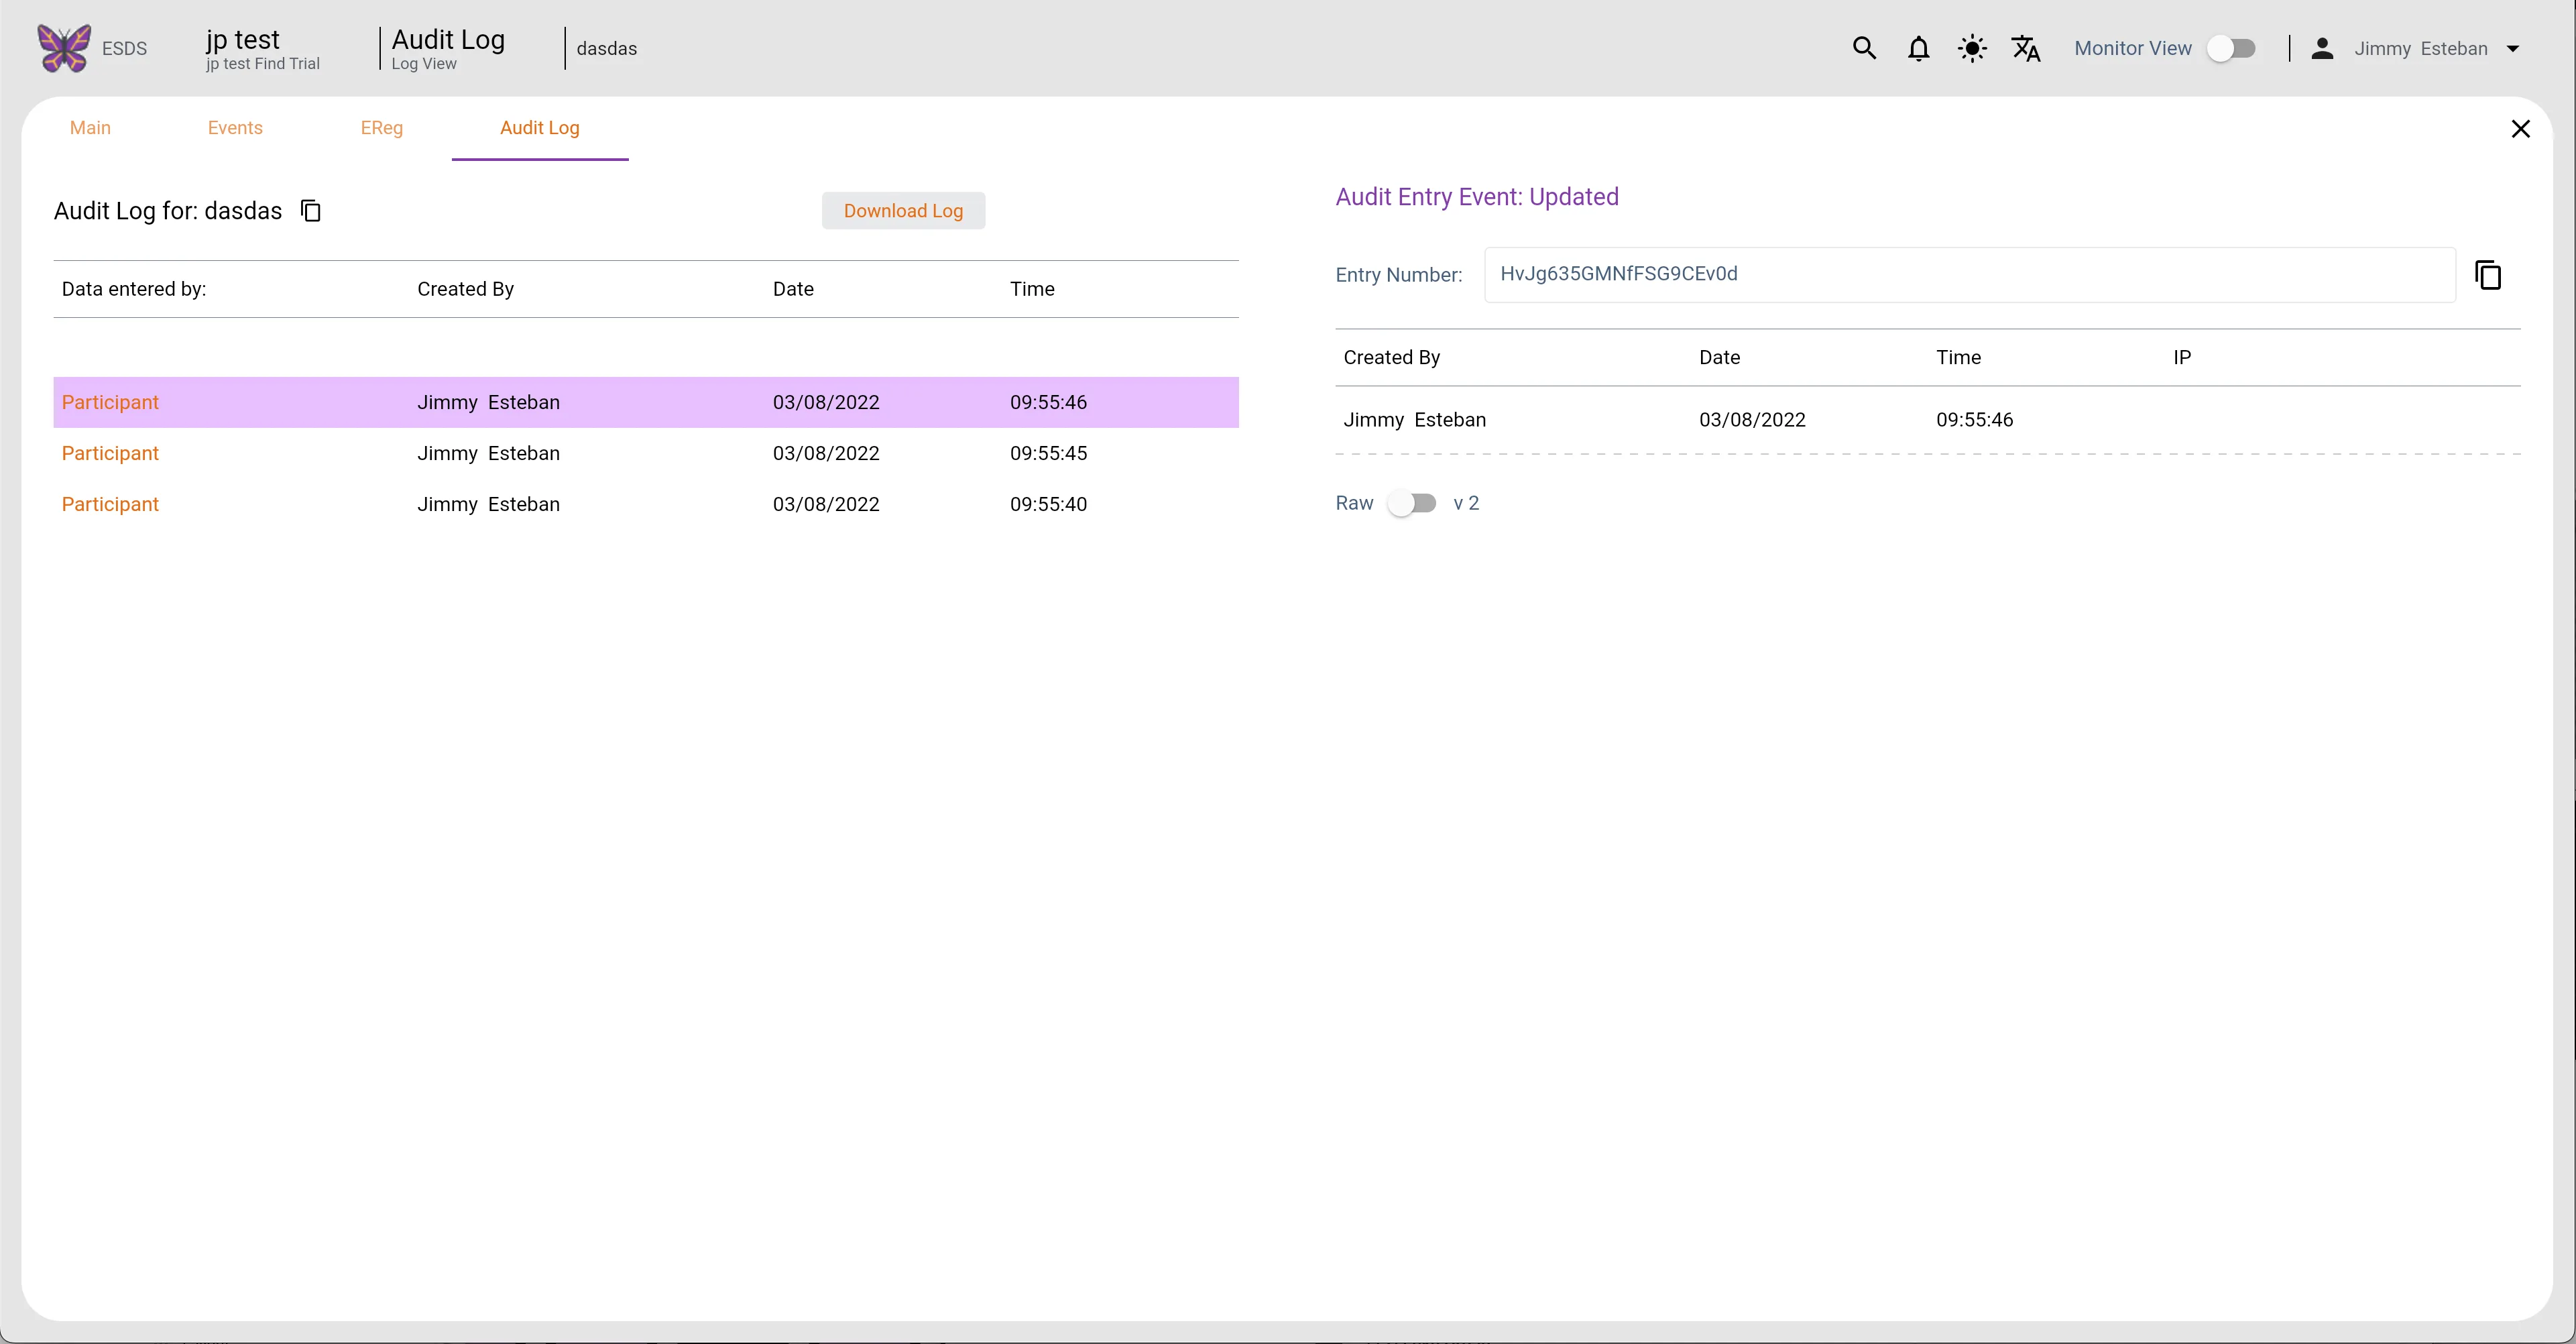This screenshot has width=2576, height=1344.
Task: Open jp test trial breadcrumb
Action: 262,48
